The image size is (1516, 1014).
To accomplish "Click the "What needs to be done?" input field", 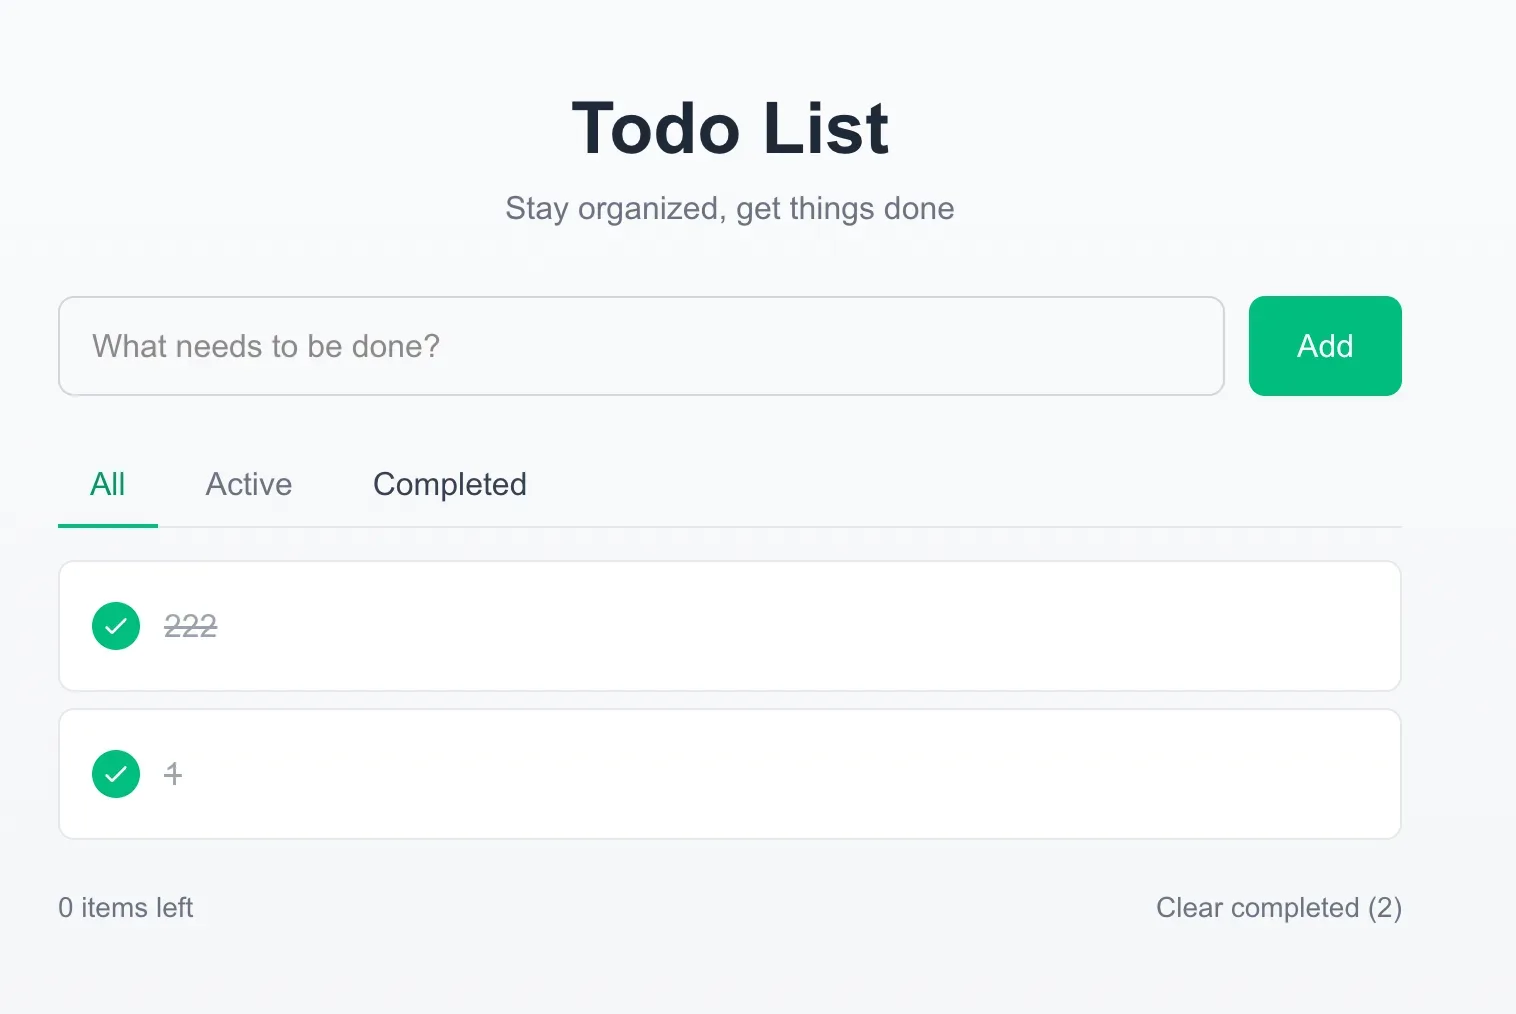I will (640, 346).
